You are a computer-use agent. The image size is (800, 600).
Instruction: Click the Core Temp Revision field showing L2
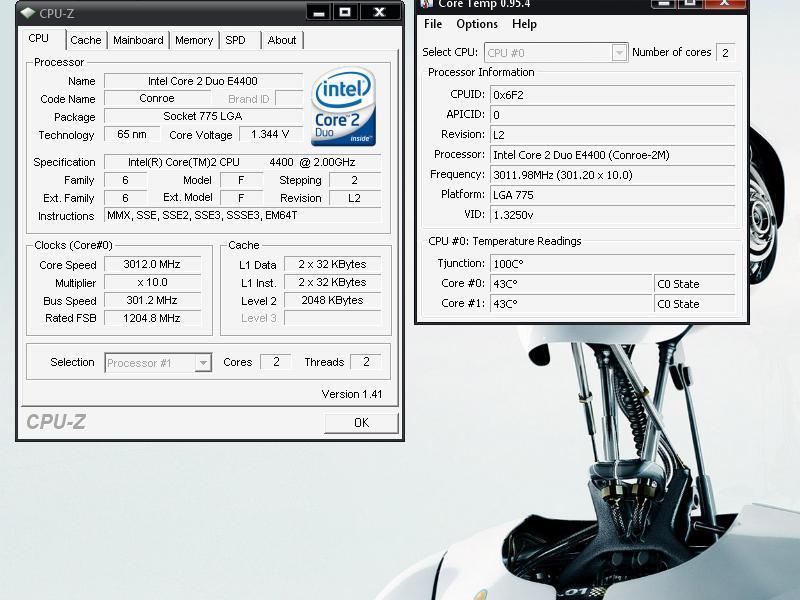pos(612,135)
